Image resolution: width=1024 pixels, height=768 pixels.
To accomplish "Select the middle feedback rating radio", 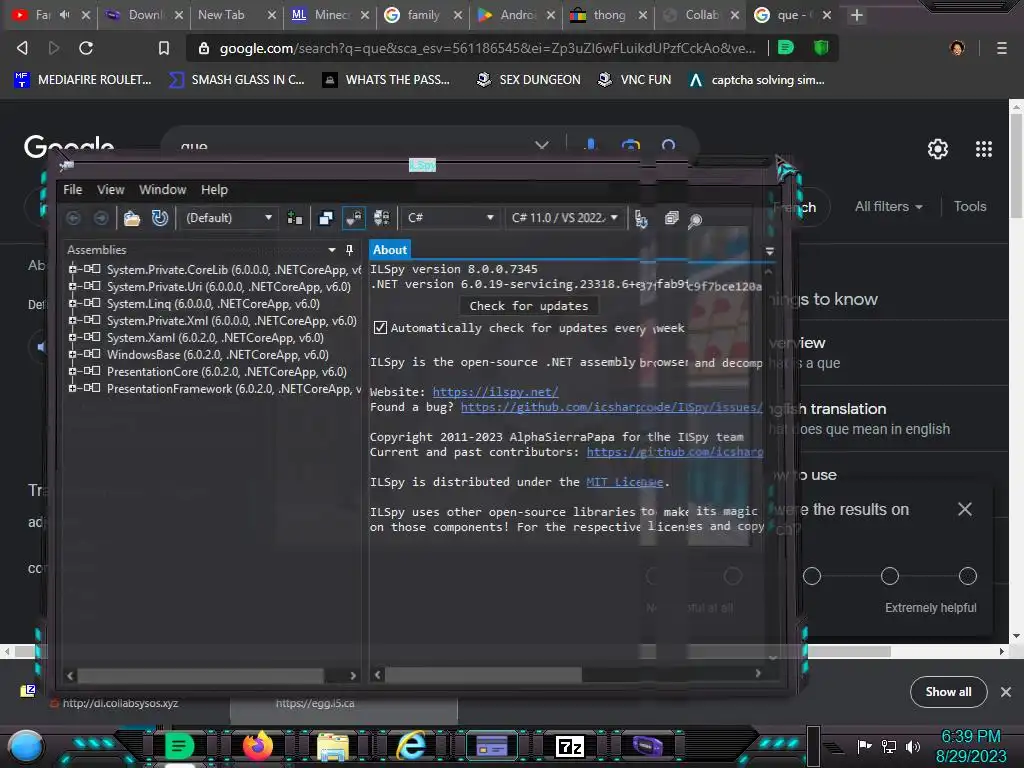I will [x=811, y=576].
